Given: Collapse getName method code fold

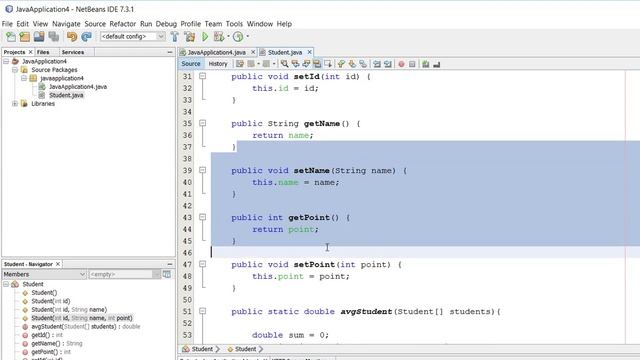Looking at the screenshot, I should click(202, 123).
